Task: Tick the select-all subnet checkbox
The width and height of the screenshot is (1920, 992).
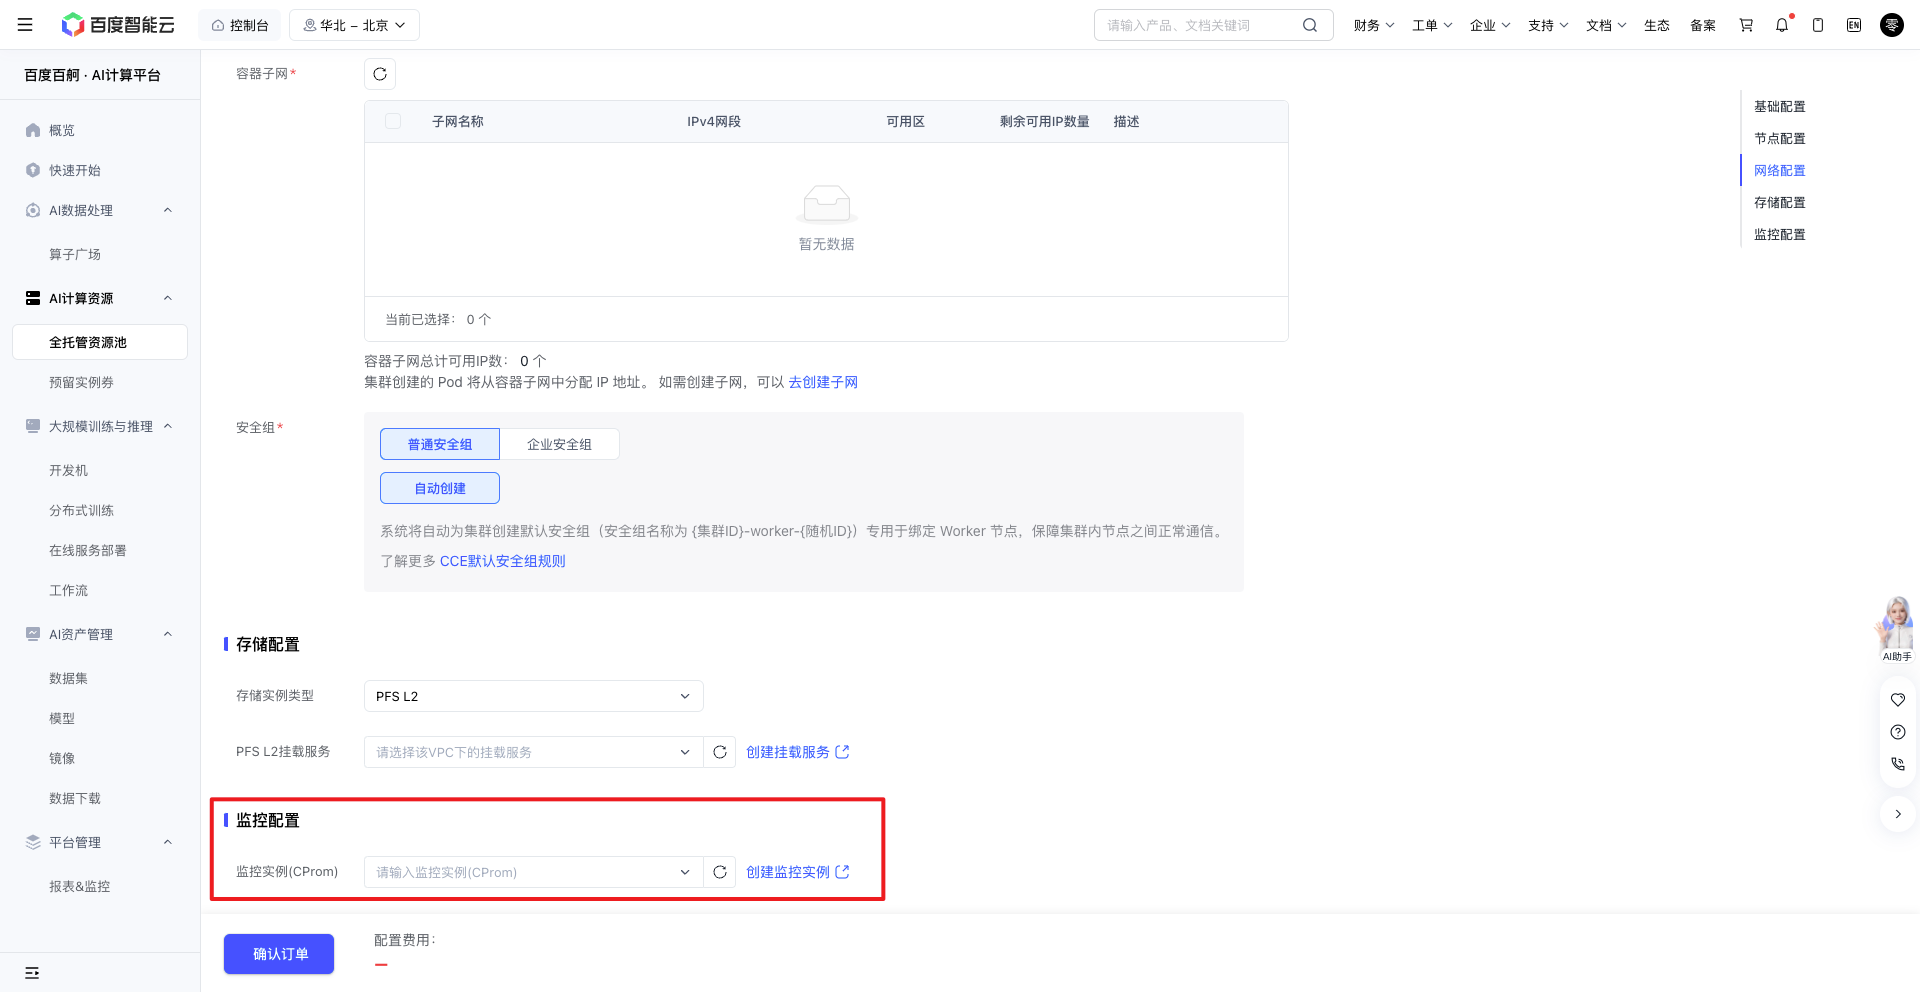Action: [393, 121]
